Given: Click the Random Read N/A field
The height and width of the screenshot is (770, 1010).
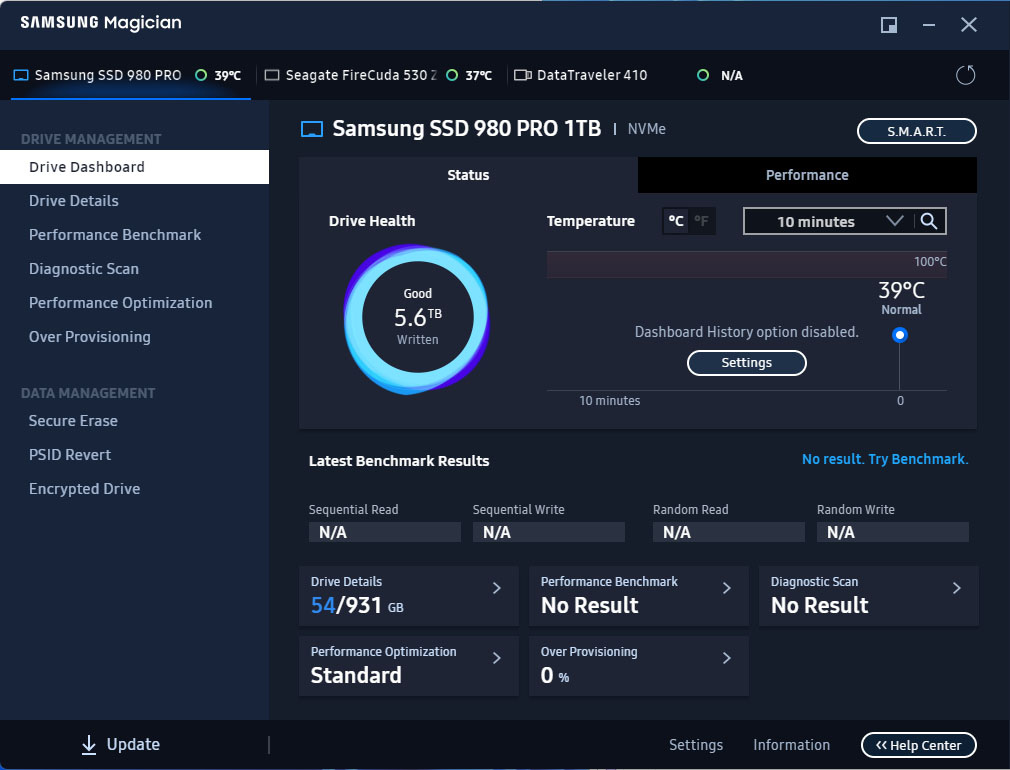Looking at the screenshot, I should pos(729,532).
